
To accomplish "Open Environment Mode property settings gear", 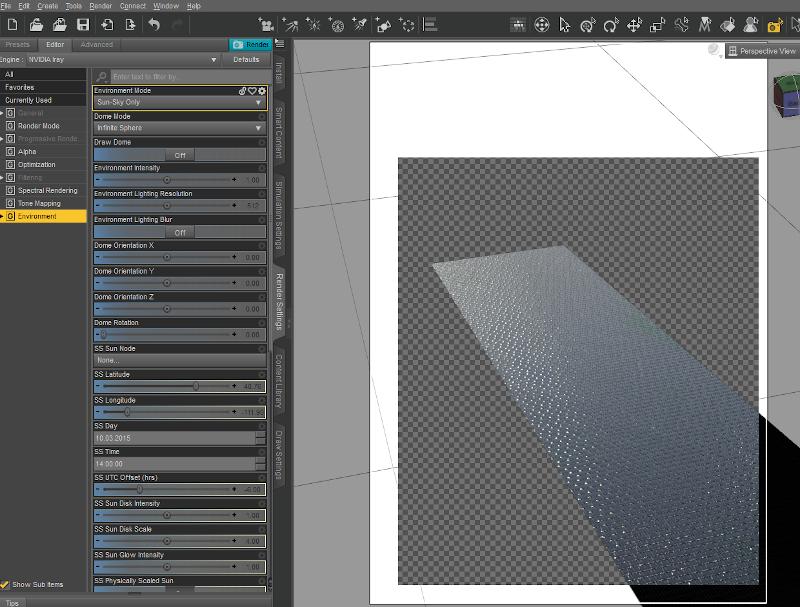I will [x=262, y=91].
